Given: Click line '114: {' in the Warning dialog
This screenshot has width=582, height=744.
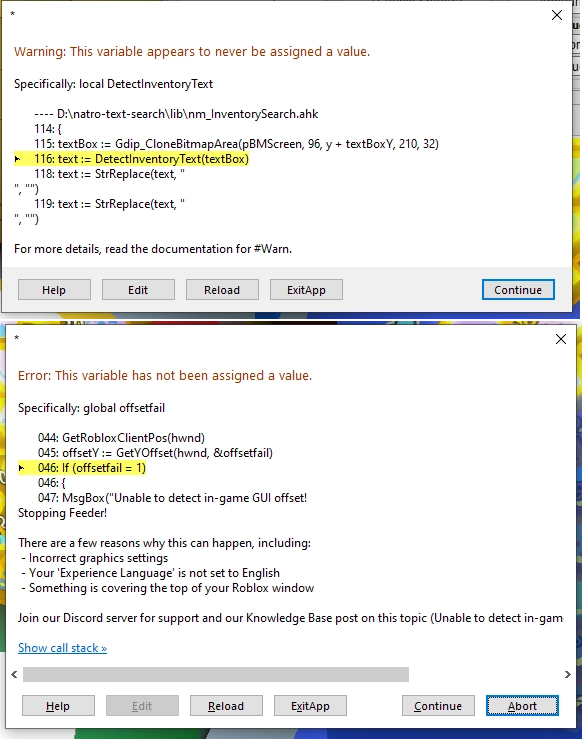Looking at the screenshot, I should 48,129.
